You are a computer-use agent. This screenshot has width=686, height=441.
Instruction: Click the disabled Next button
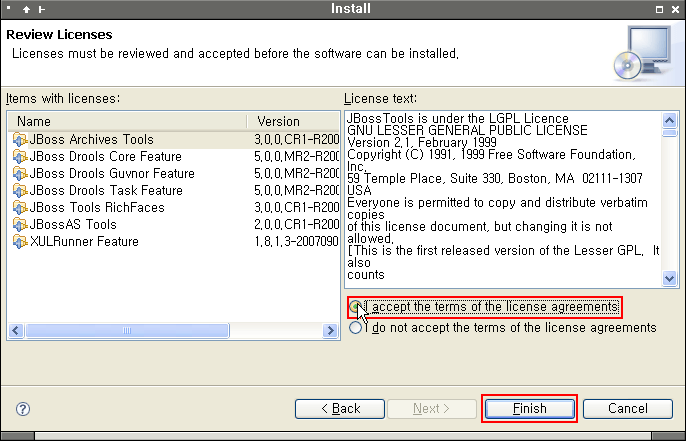tap(431, 409)
